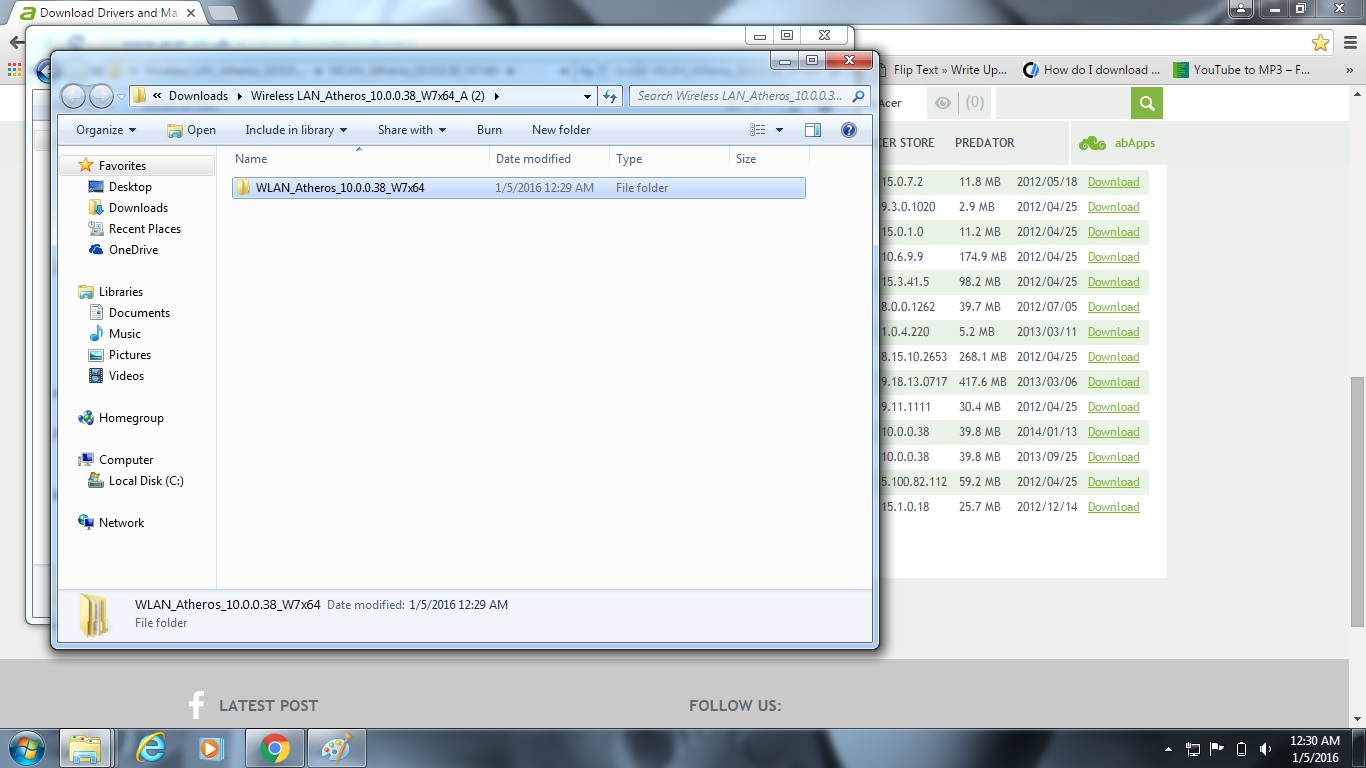Viewport: 1366px width, 768px height.
Task: Create a New folder from toolbar
Action: click(561, 130)
